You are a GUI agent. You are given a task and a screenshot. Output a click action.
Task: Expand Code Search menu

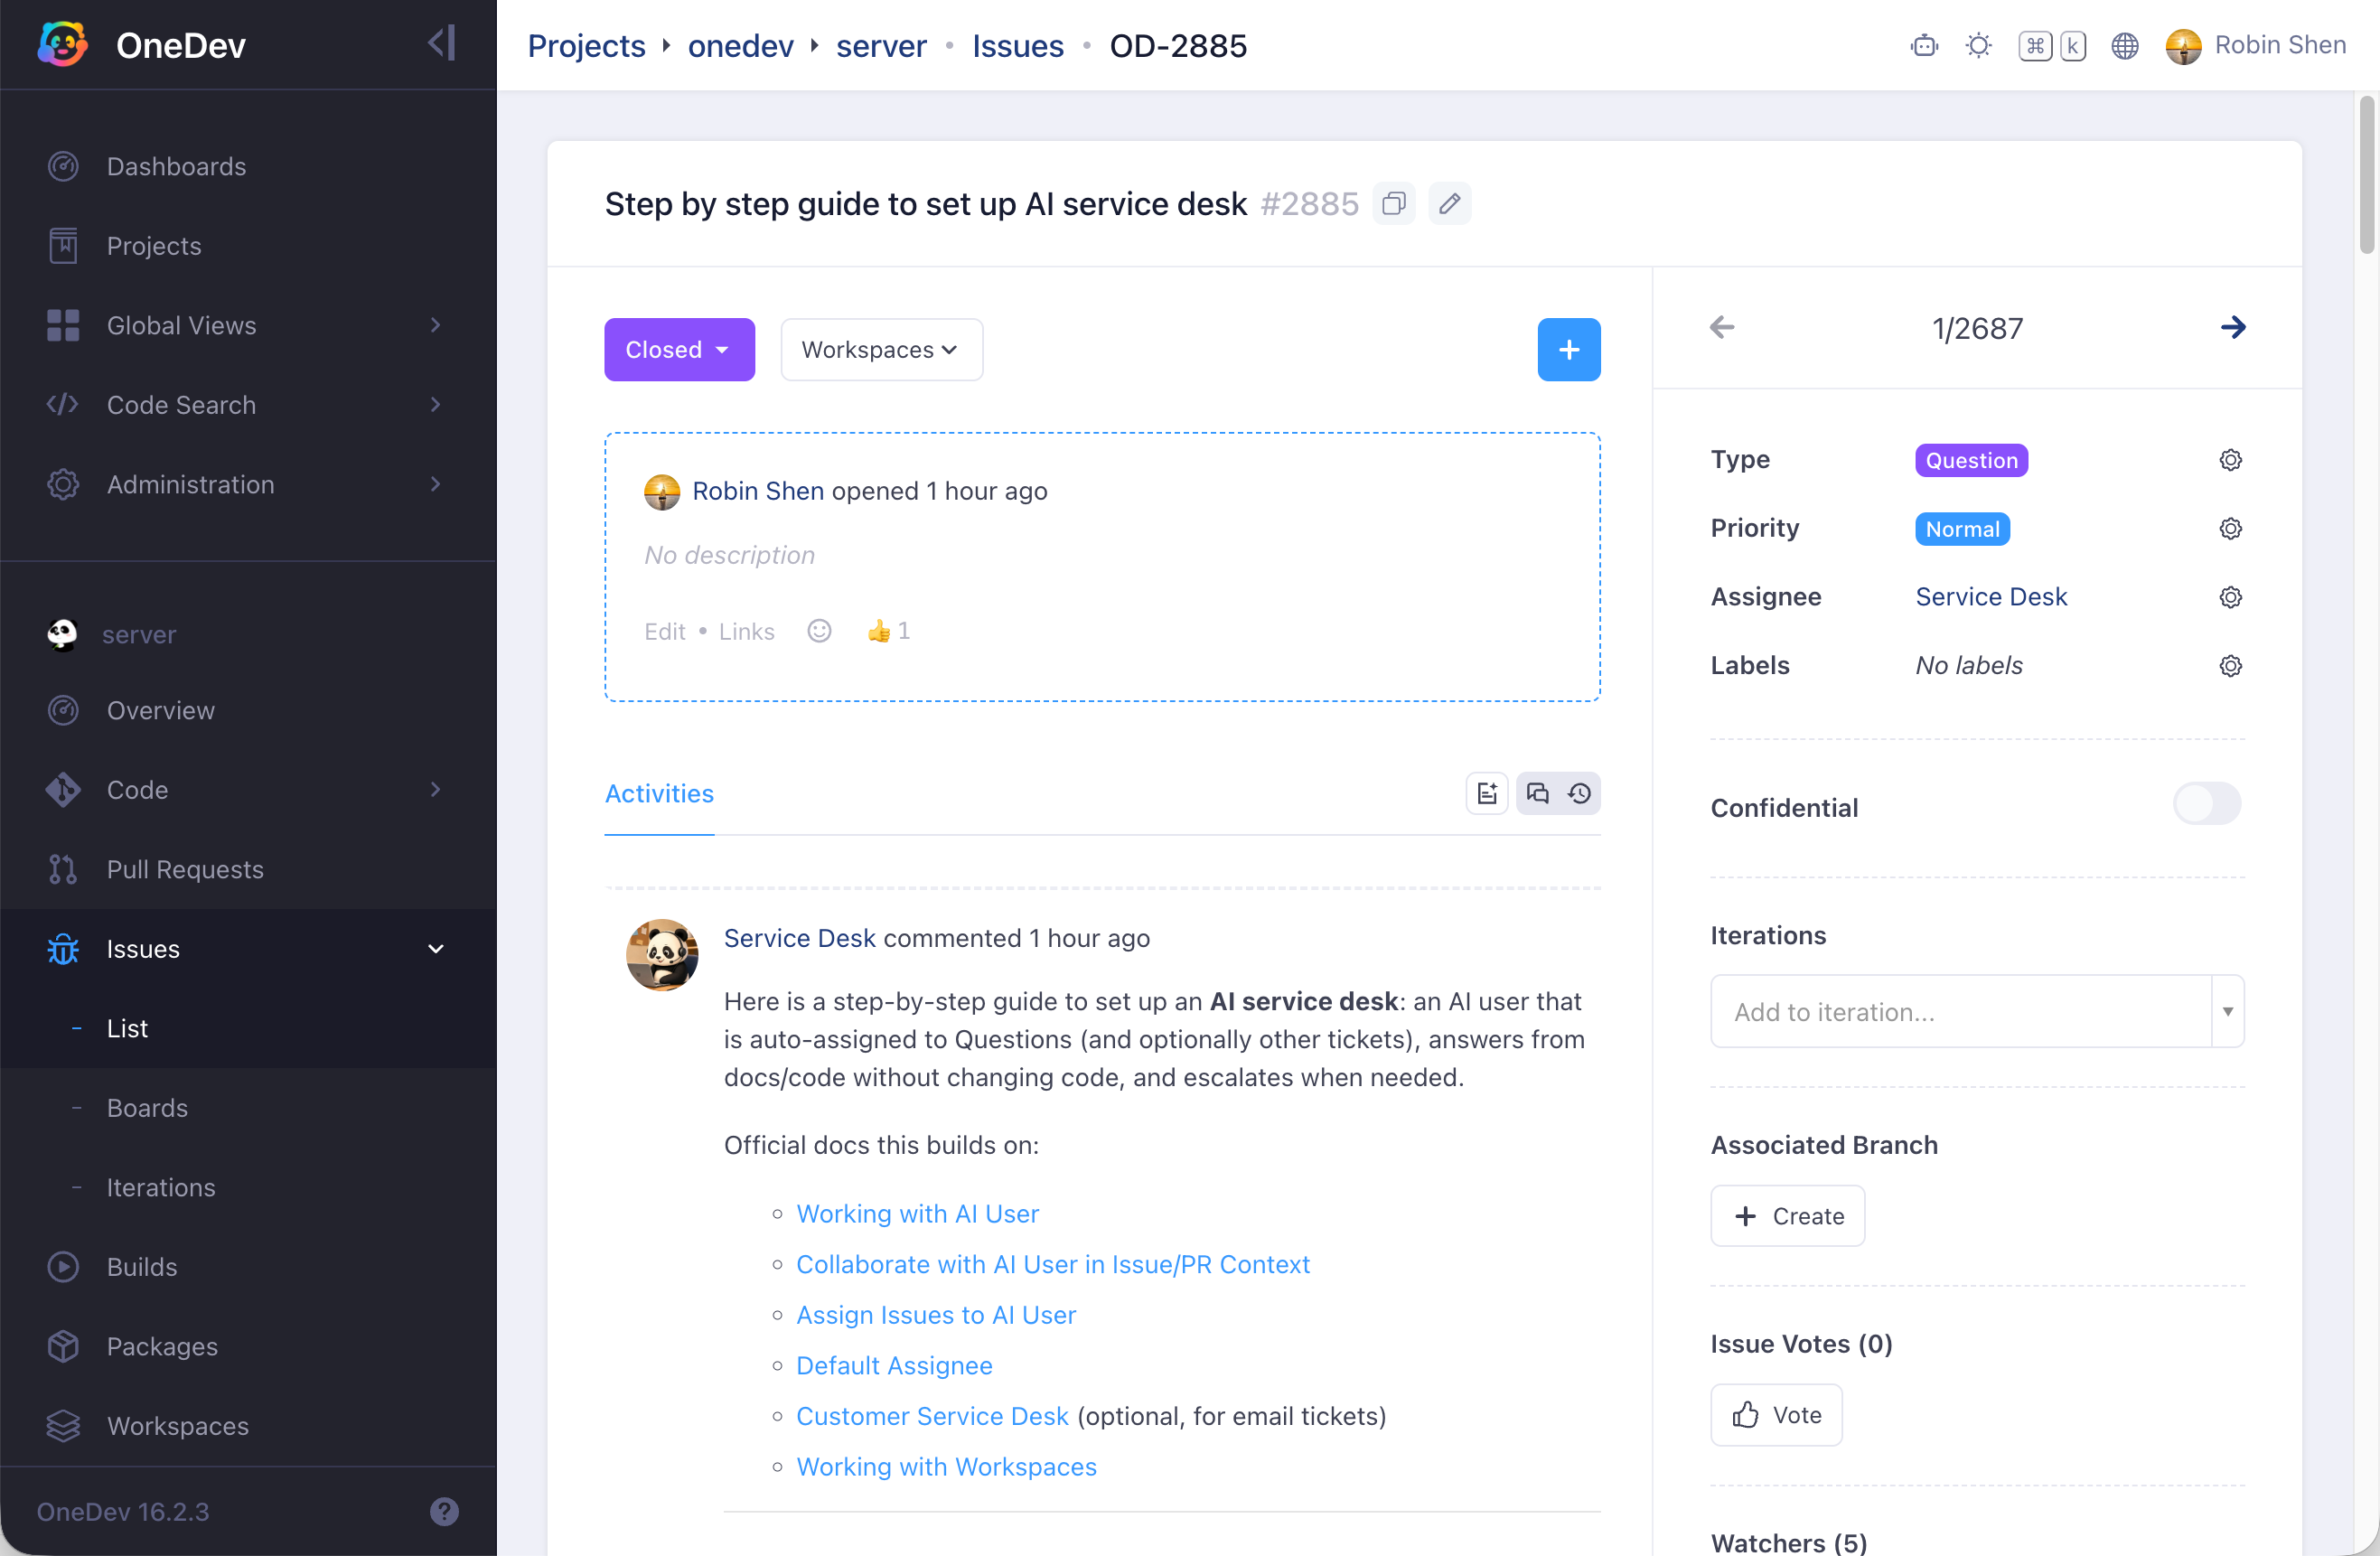[248, 405]
